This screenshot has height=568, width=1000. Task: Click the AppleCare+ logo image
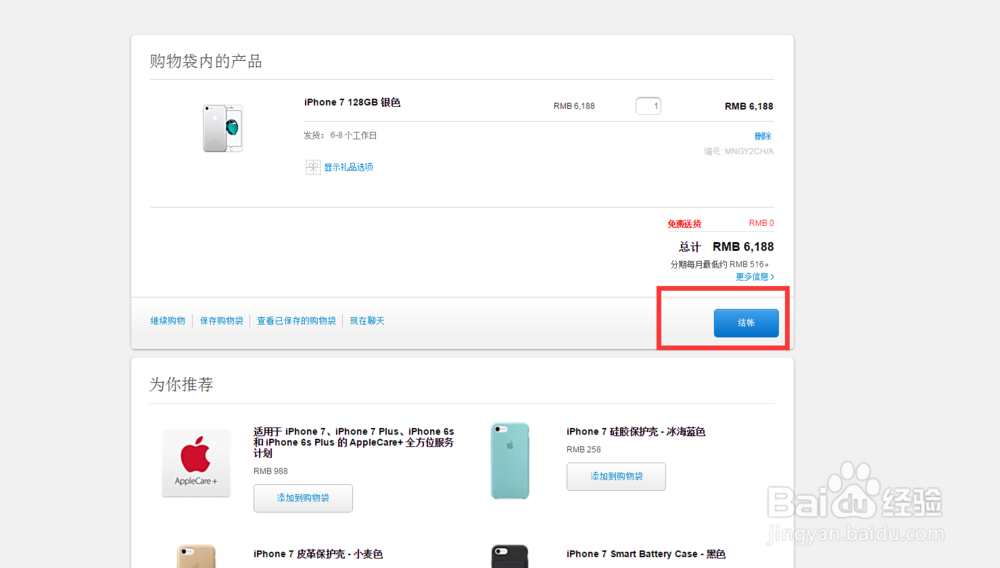[196, 463]
